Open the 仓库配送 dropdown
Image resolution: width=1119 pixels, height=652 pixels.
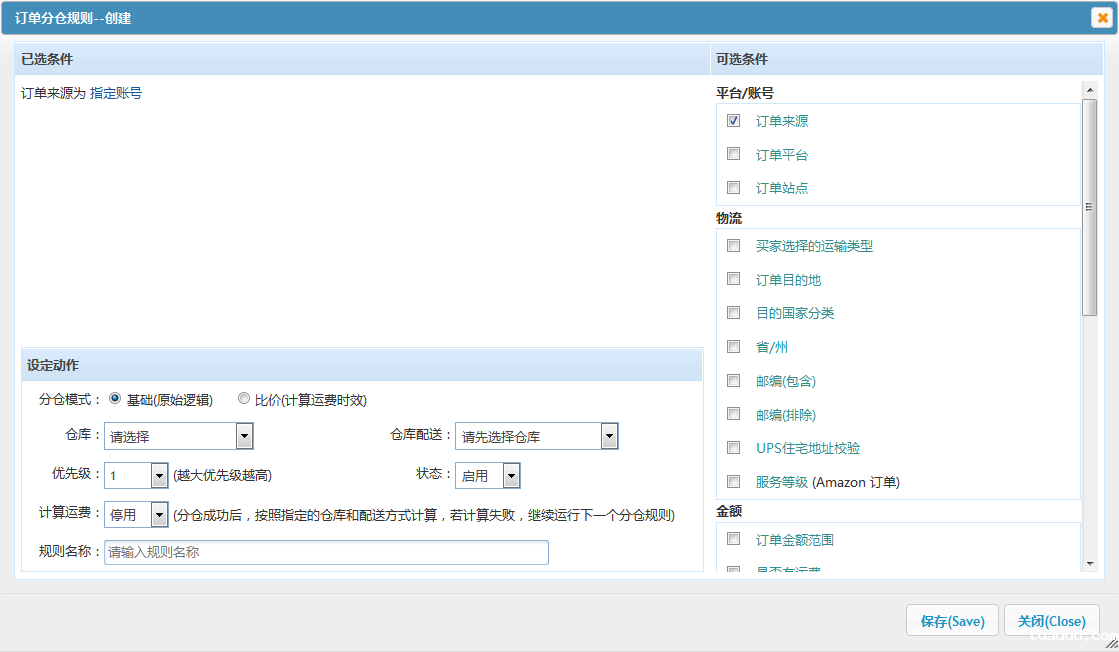click(608, 435)
